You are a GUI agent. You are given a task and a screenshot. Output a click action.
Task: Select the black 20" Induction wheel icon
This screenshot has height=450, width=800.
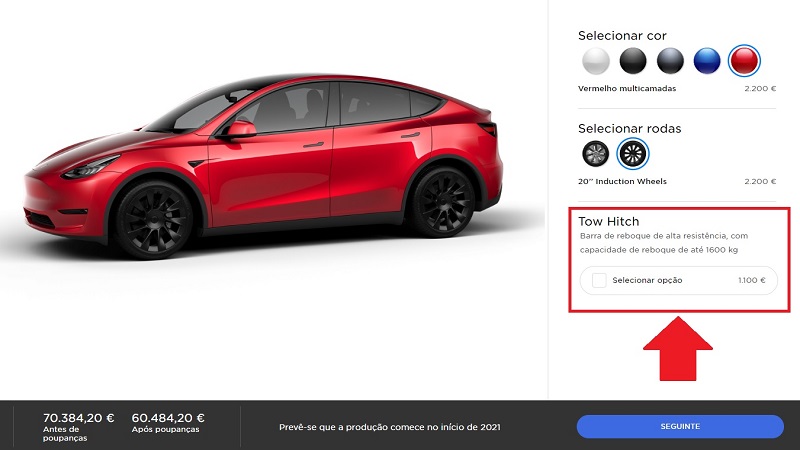click(x=633, y=154)
